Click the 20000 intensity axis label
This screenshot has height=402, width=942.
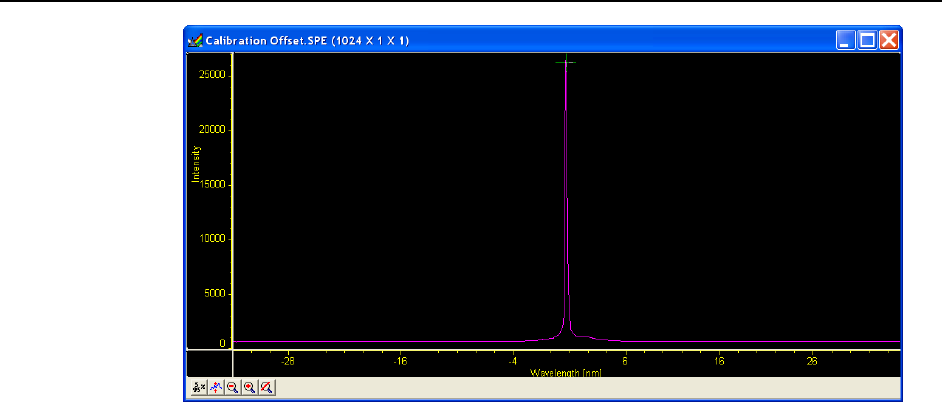pos(214,130)
